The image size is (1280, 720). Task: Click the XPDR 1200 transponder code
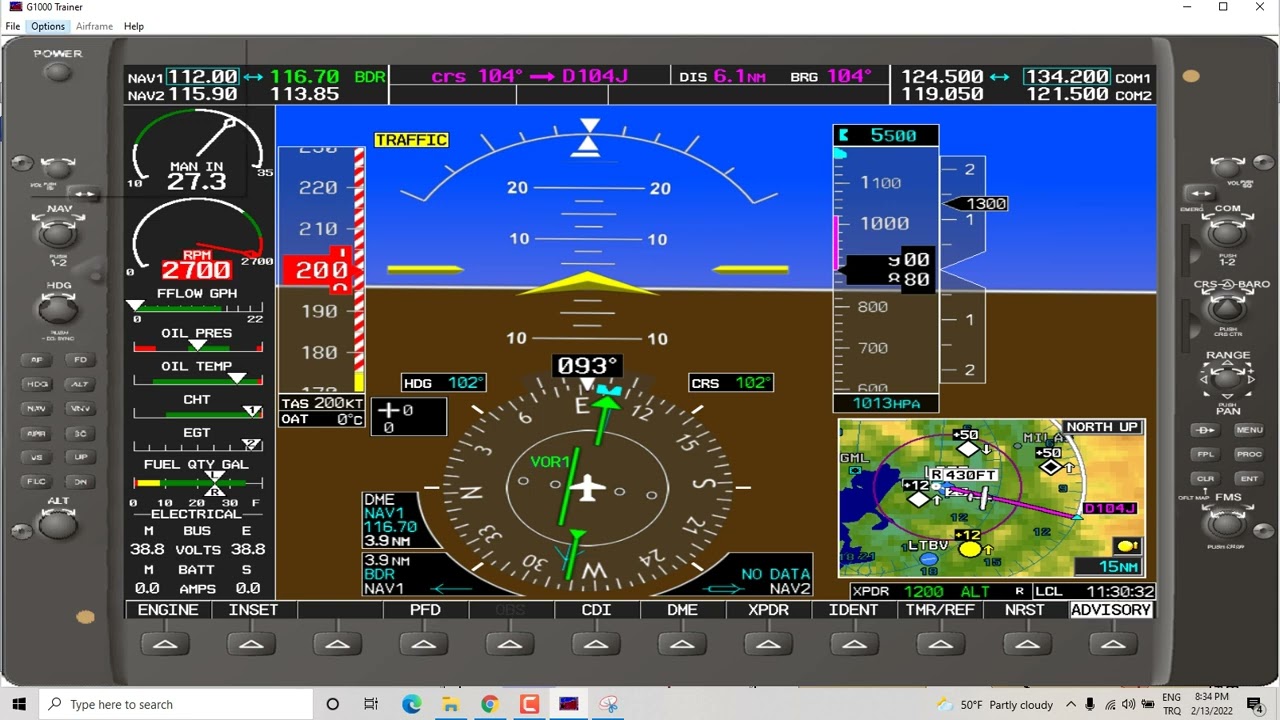coord(923,592)
